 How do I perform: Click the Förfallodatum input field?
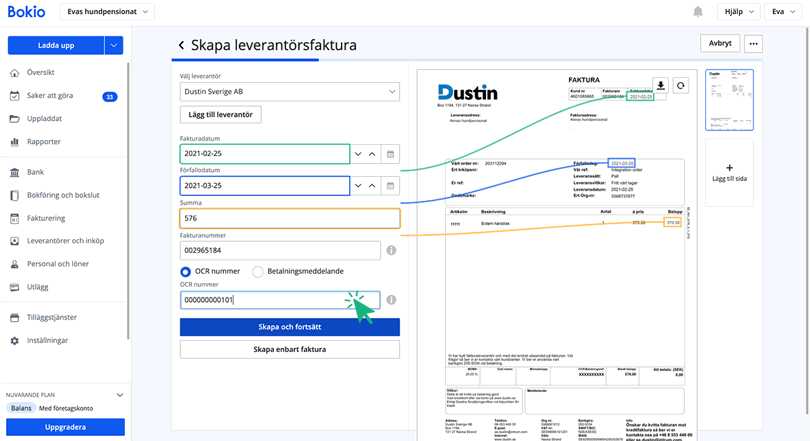pyautogui.click(x=265, y=185)
